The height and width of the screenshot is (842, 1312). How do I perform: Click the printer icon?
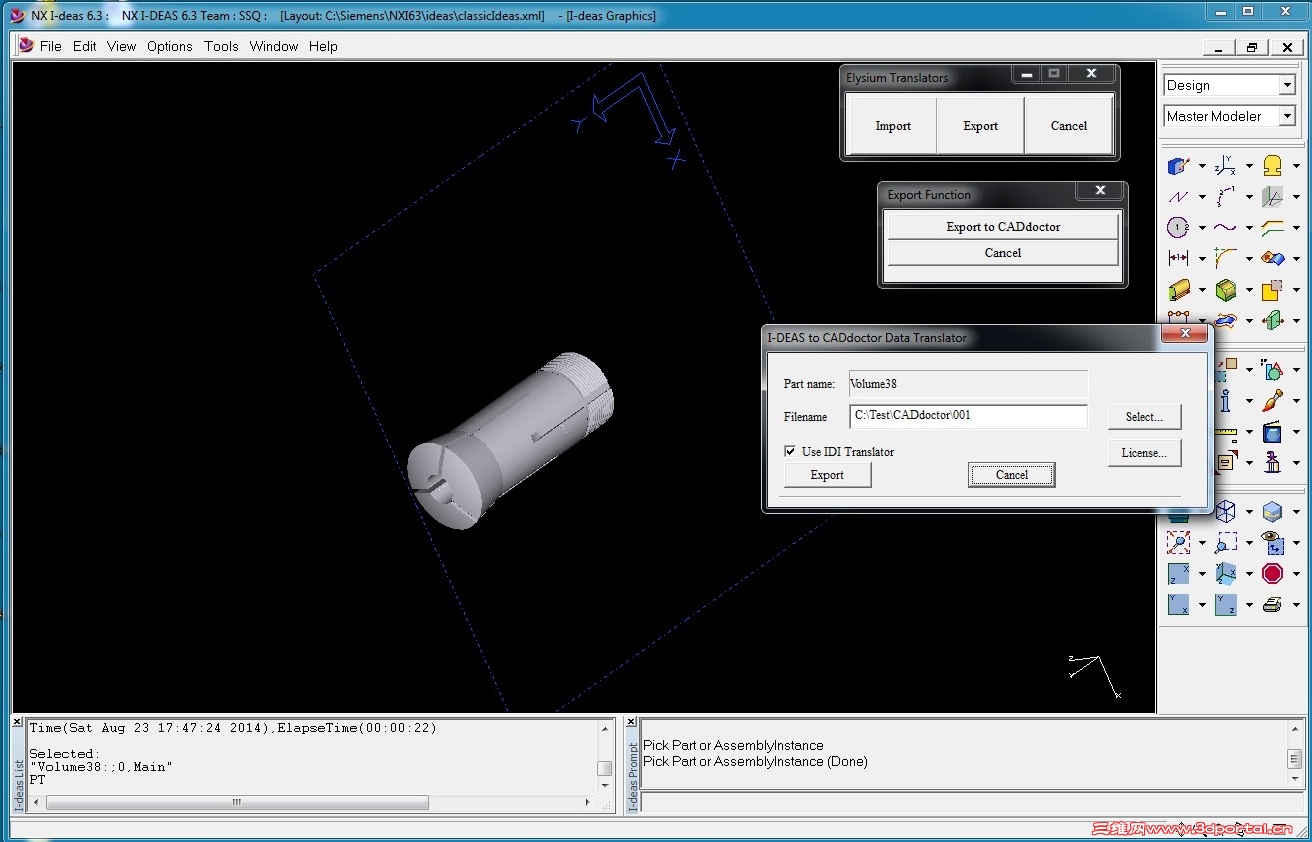point(1272,605)
